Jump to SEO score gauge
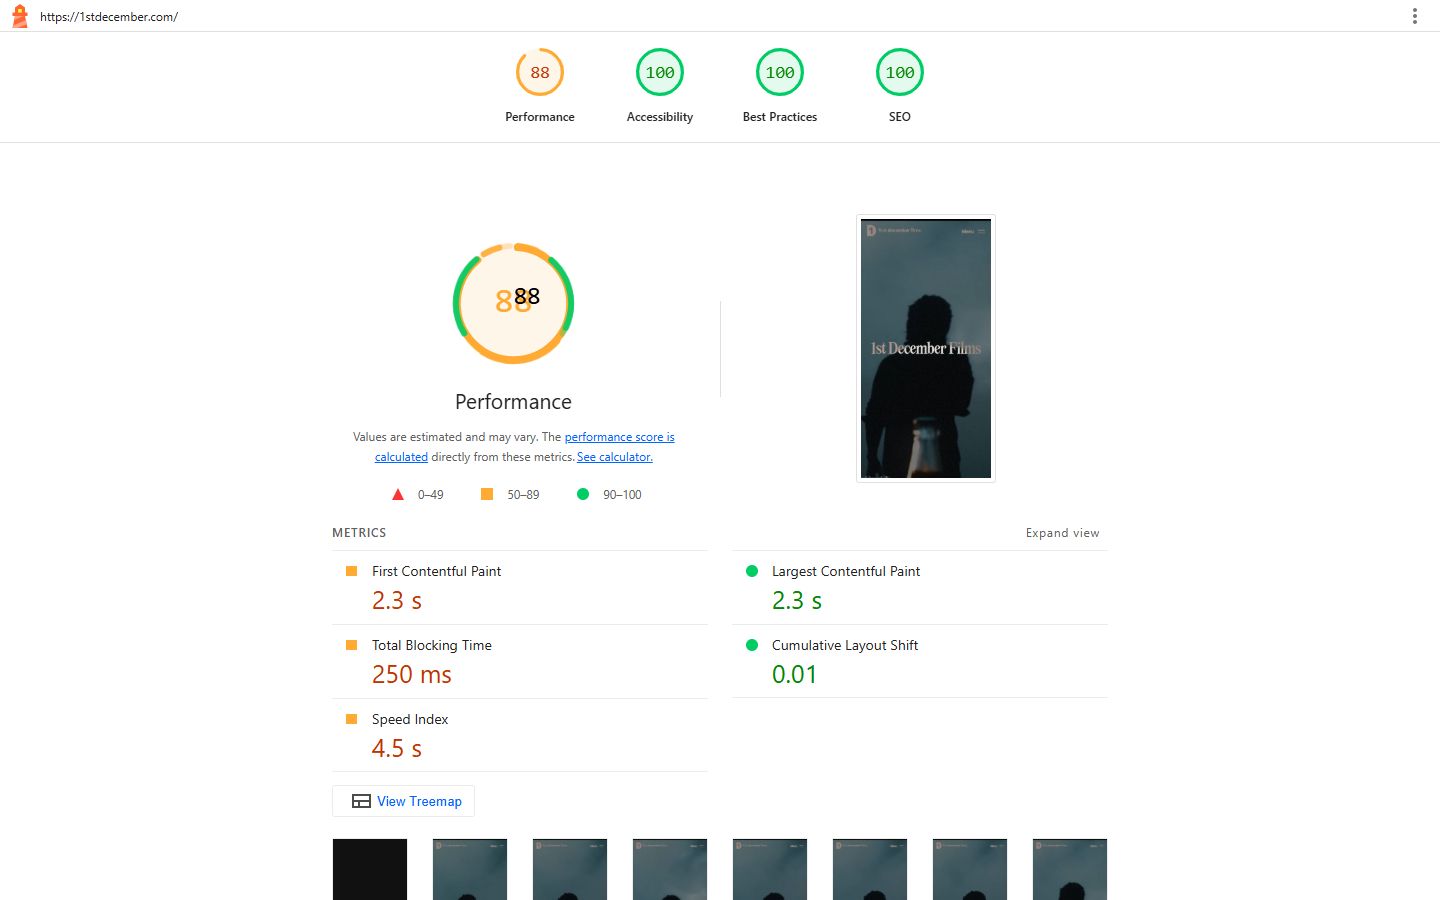1440x900 pixels. pos(900,86)
